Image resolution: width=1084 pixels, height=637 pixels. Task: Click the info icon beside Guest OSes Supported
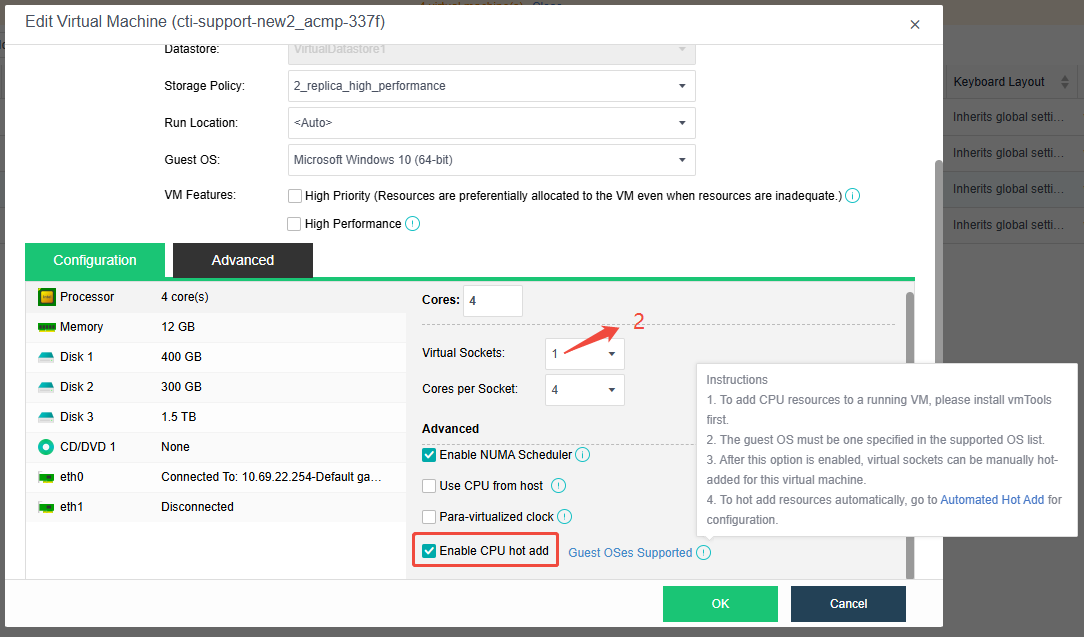[x=704, y=550]
